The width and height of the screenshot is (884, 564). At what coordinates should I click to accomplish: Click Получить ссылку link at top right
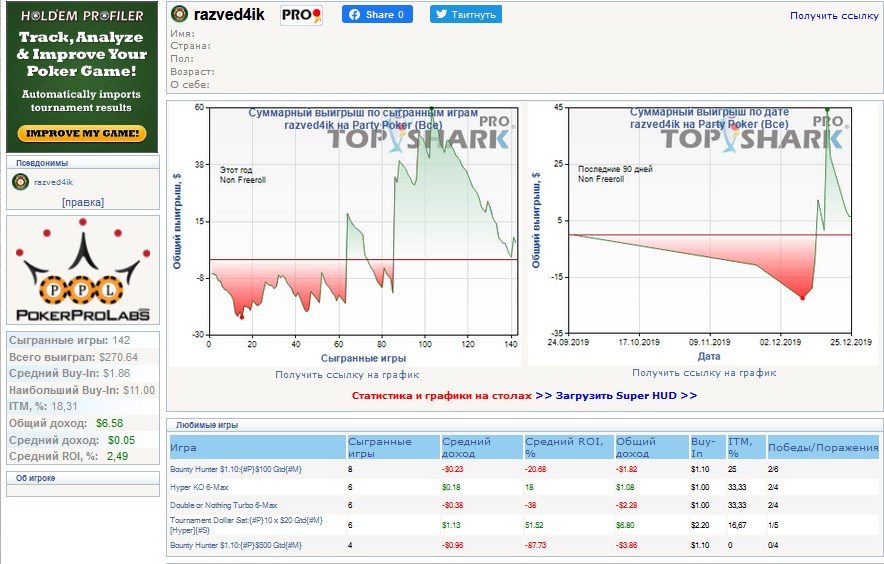[x=834, y=16]
